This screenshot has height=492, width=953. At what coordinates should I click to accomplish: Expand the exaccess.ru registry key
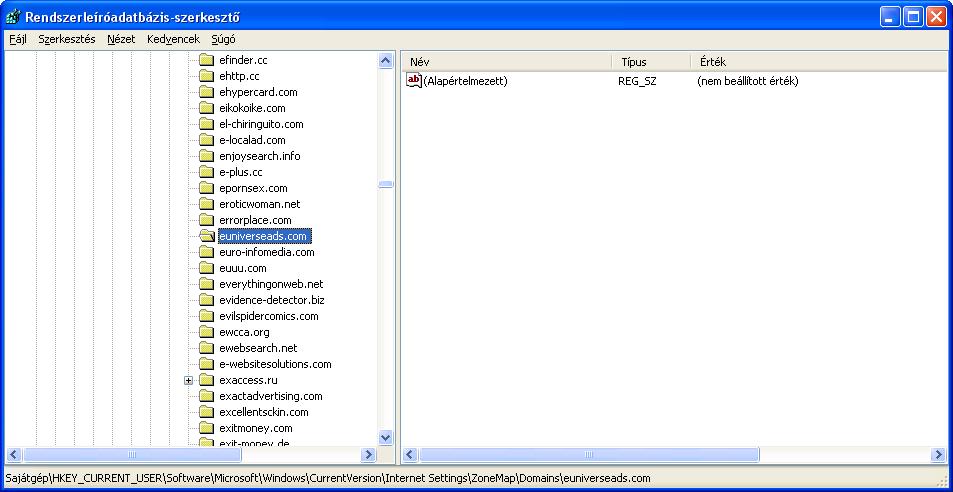[188, 380]
